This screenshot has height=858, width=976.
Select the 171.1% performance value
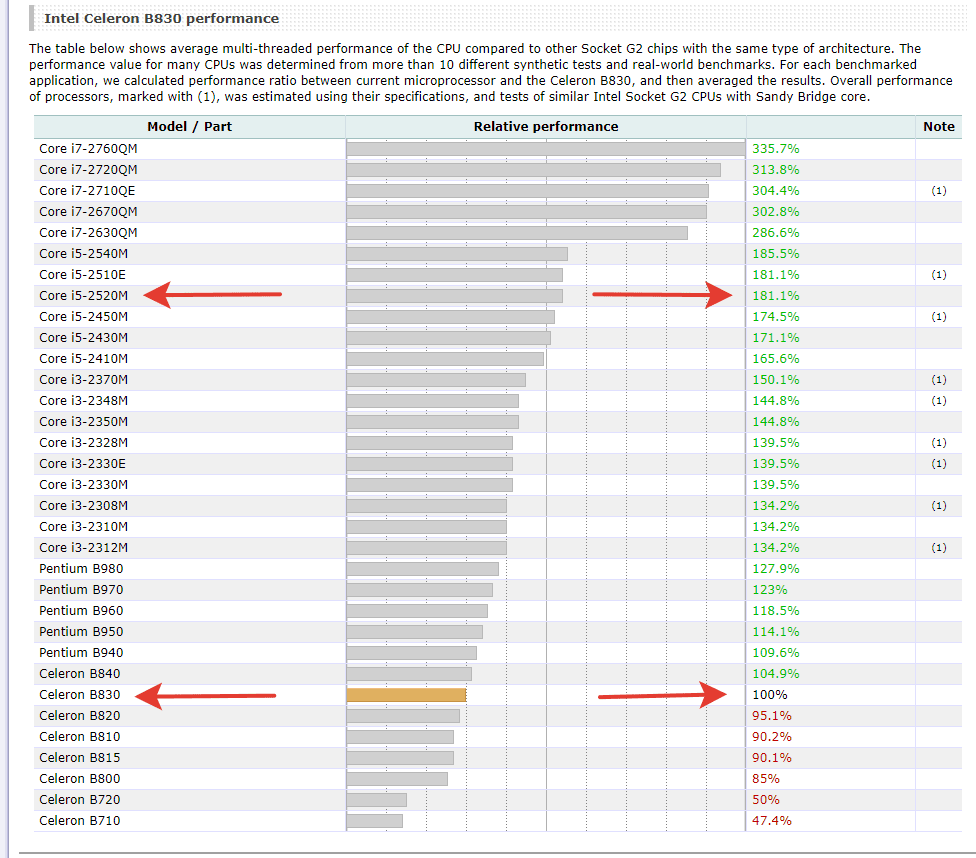click(x=776, y=337)
